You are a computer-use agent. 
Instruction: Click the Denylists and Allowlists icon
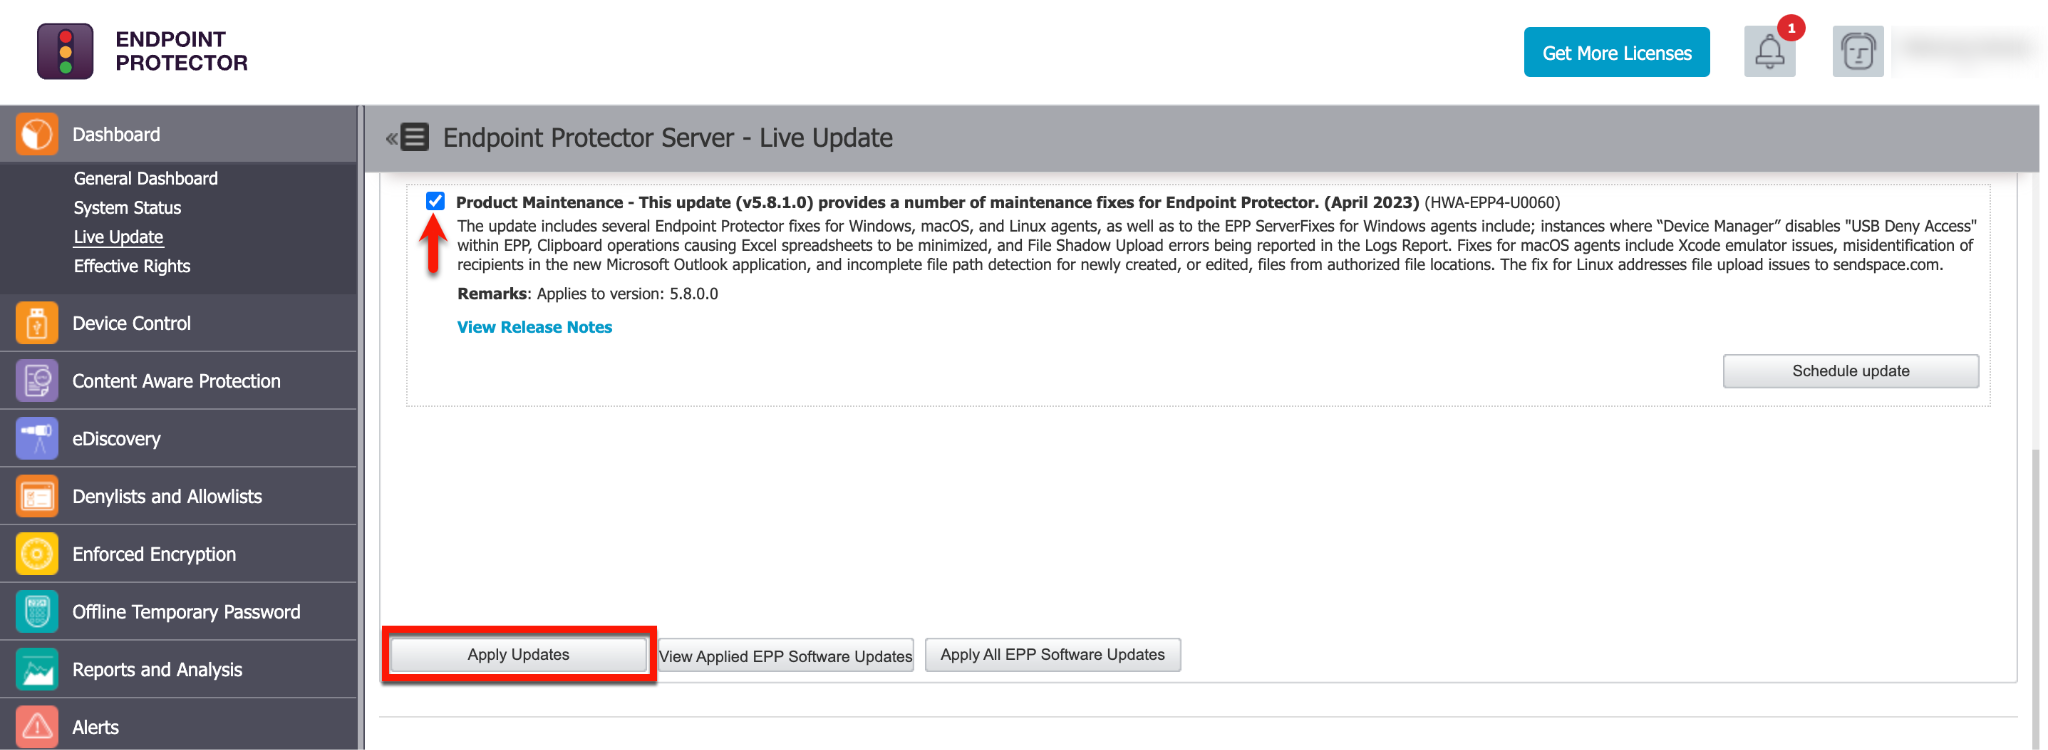(37, 496)
